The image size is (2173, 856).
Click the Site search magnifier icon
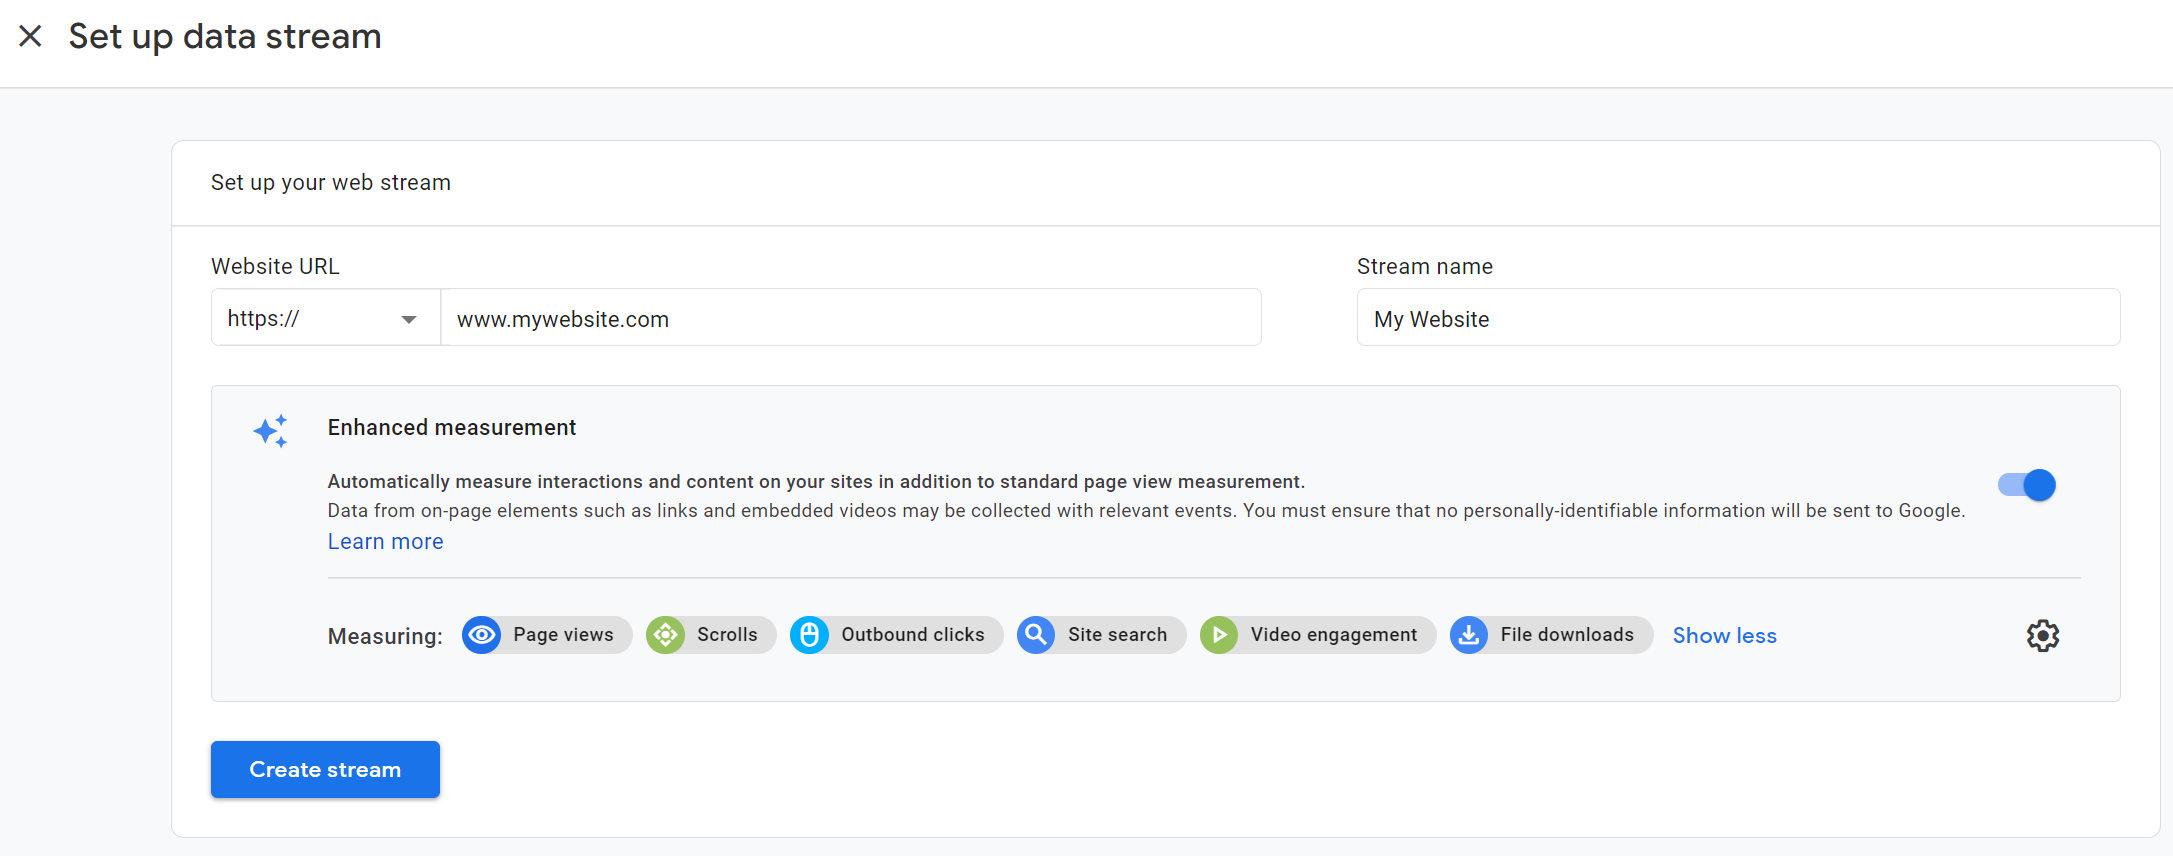(1036, 635)
